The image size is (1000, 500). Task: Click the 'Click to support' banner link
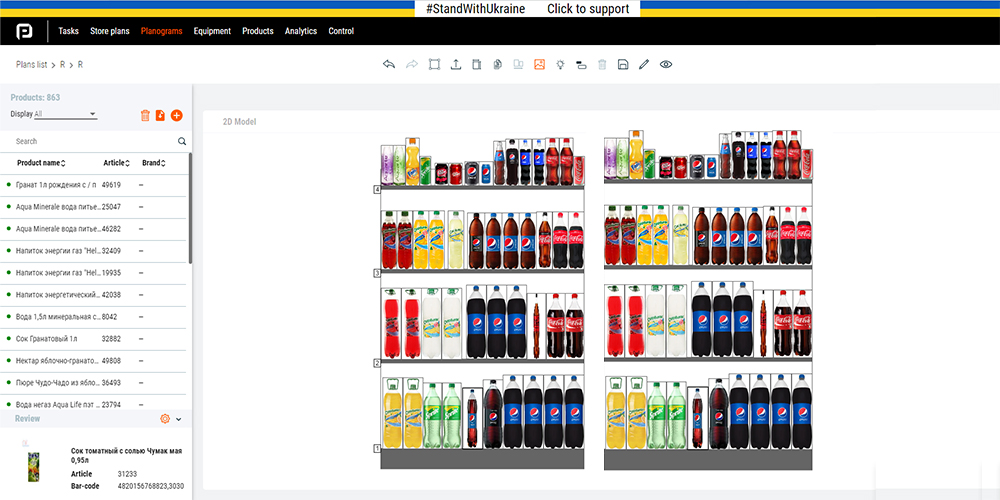pyautogui.click(x=588, y=9)
